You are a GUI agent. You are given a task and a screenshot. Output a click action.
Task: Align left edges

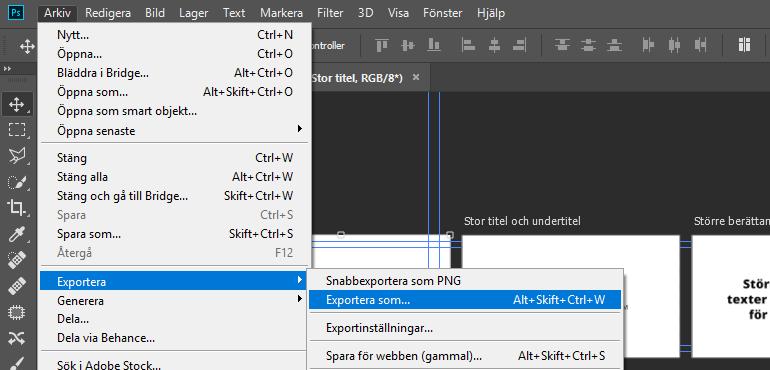[468, 45]
